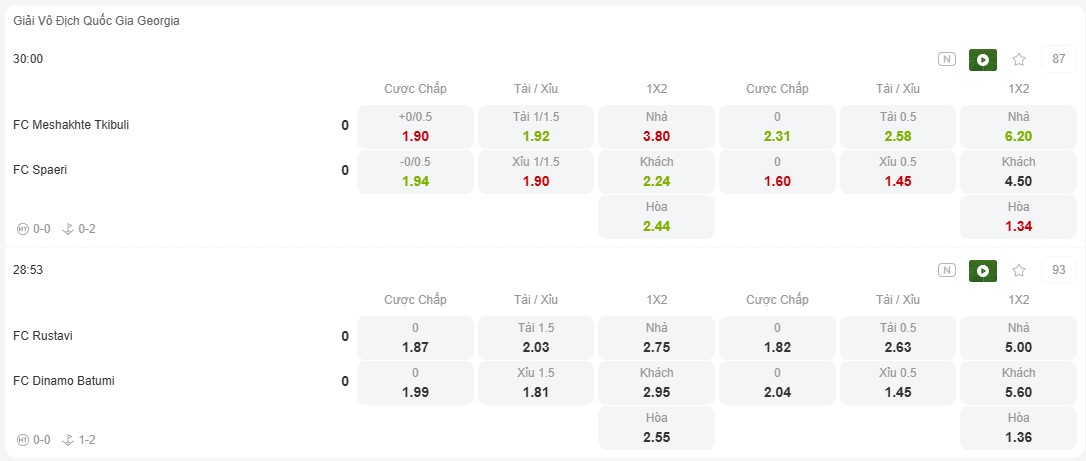Choose Xỉu 1.5 odds 1.81
Viewport: 1086px width, 461px height.
tap(535, 383)
